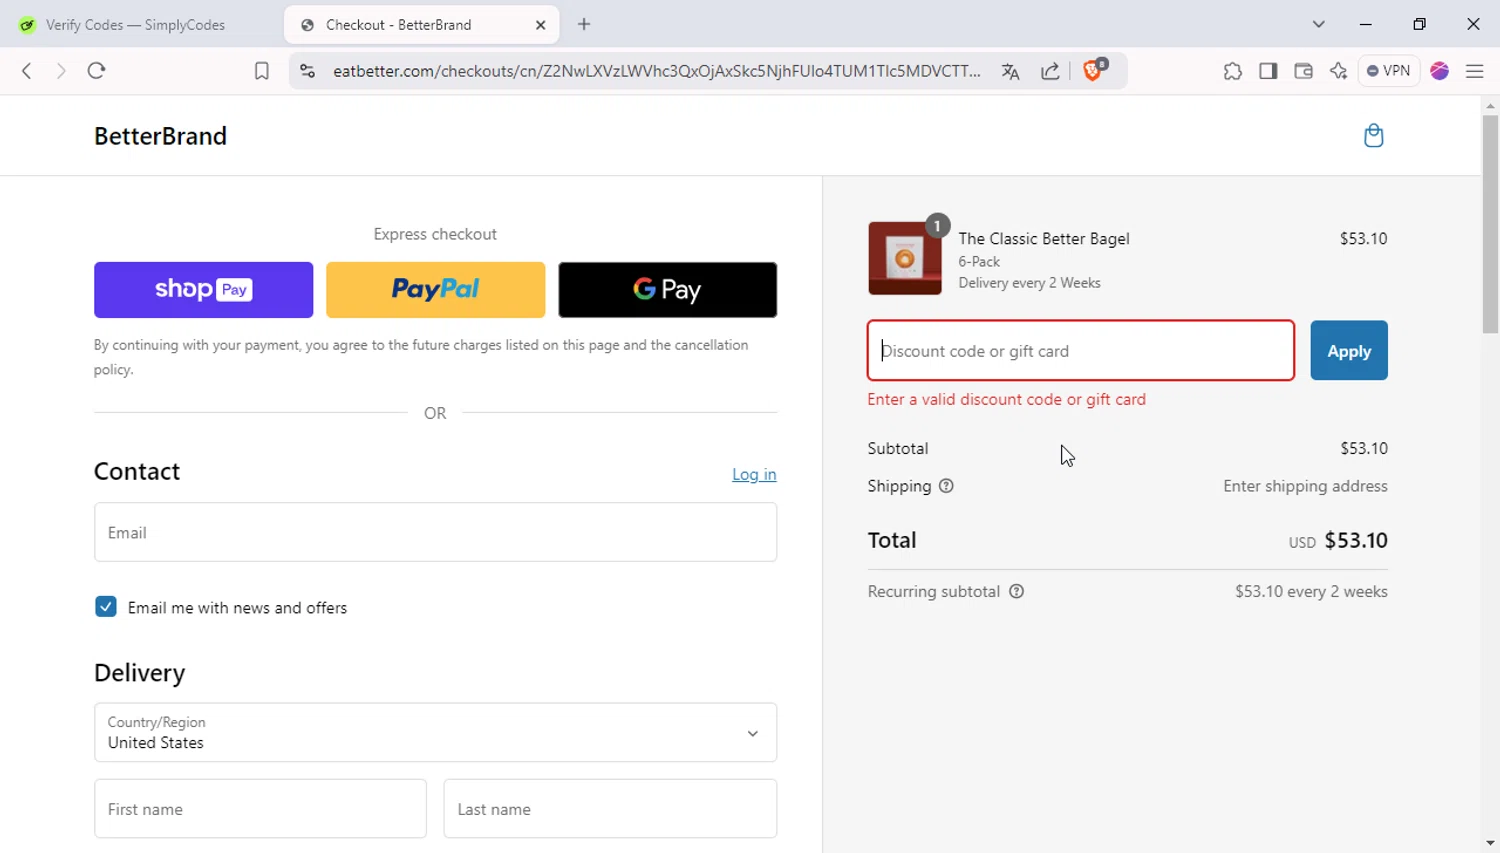Open the VPN button
Image resolution: width=1500 pixels, height=853 pixels.
pos(1389,71)
